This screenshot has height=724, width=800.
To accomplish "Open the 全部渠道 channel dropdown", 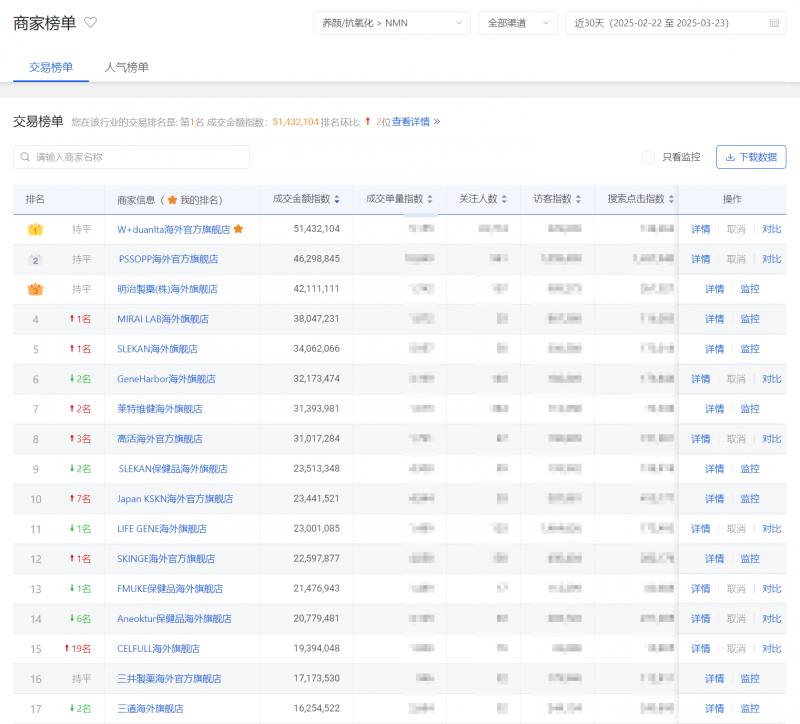I will click(518, 23).
